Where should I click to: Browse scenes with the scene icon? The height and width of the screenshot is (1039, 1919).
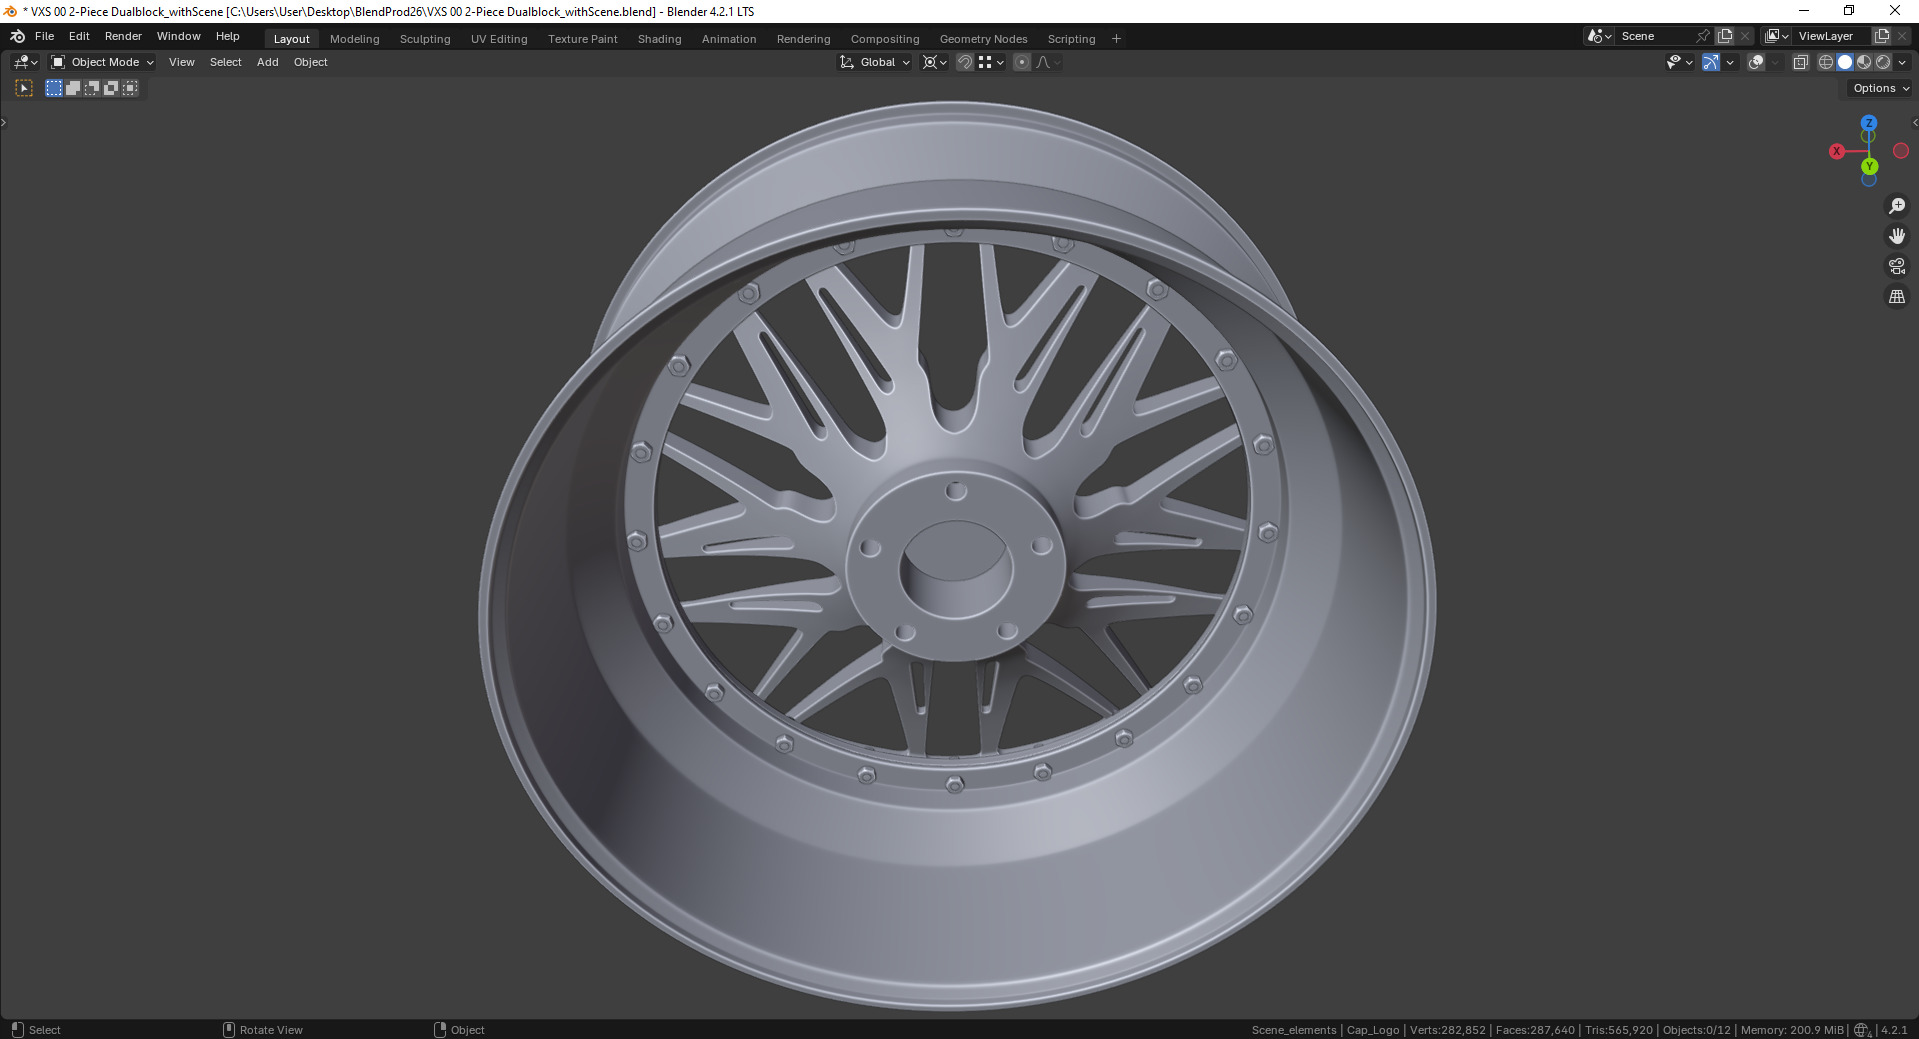click(x=1599, y=36)
